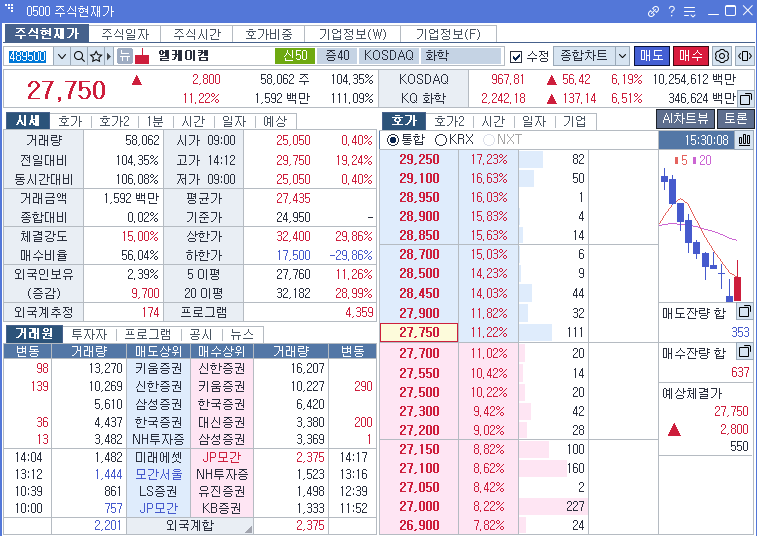Open the 토론 button
This screenshot has width=757, height=536.
click(x=735, y=119)
